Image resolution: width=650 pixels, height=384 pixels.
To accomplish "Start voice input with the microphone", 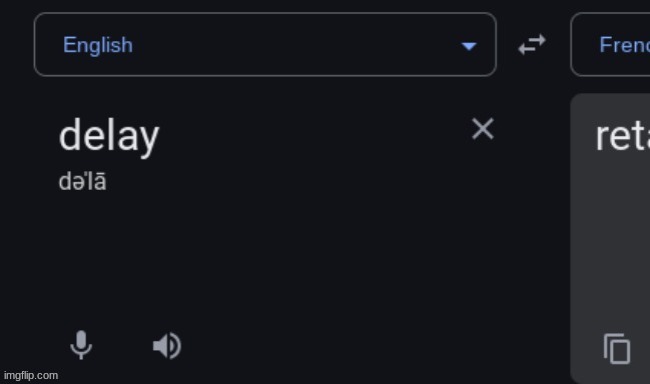I will [81, 345].
